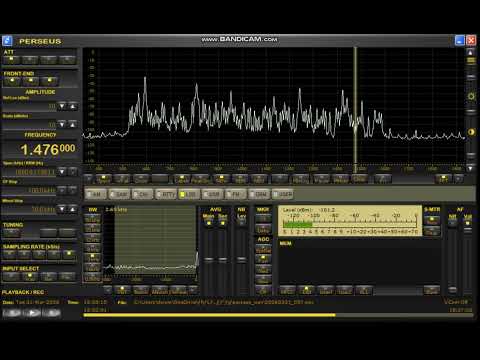
Task: Toggle the Preamp front-end button
Action: click(x=49, y=81)
